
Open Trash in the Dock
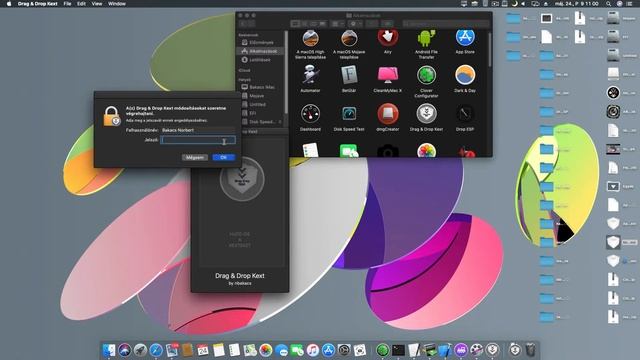tap(530, 350)
